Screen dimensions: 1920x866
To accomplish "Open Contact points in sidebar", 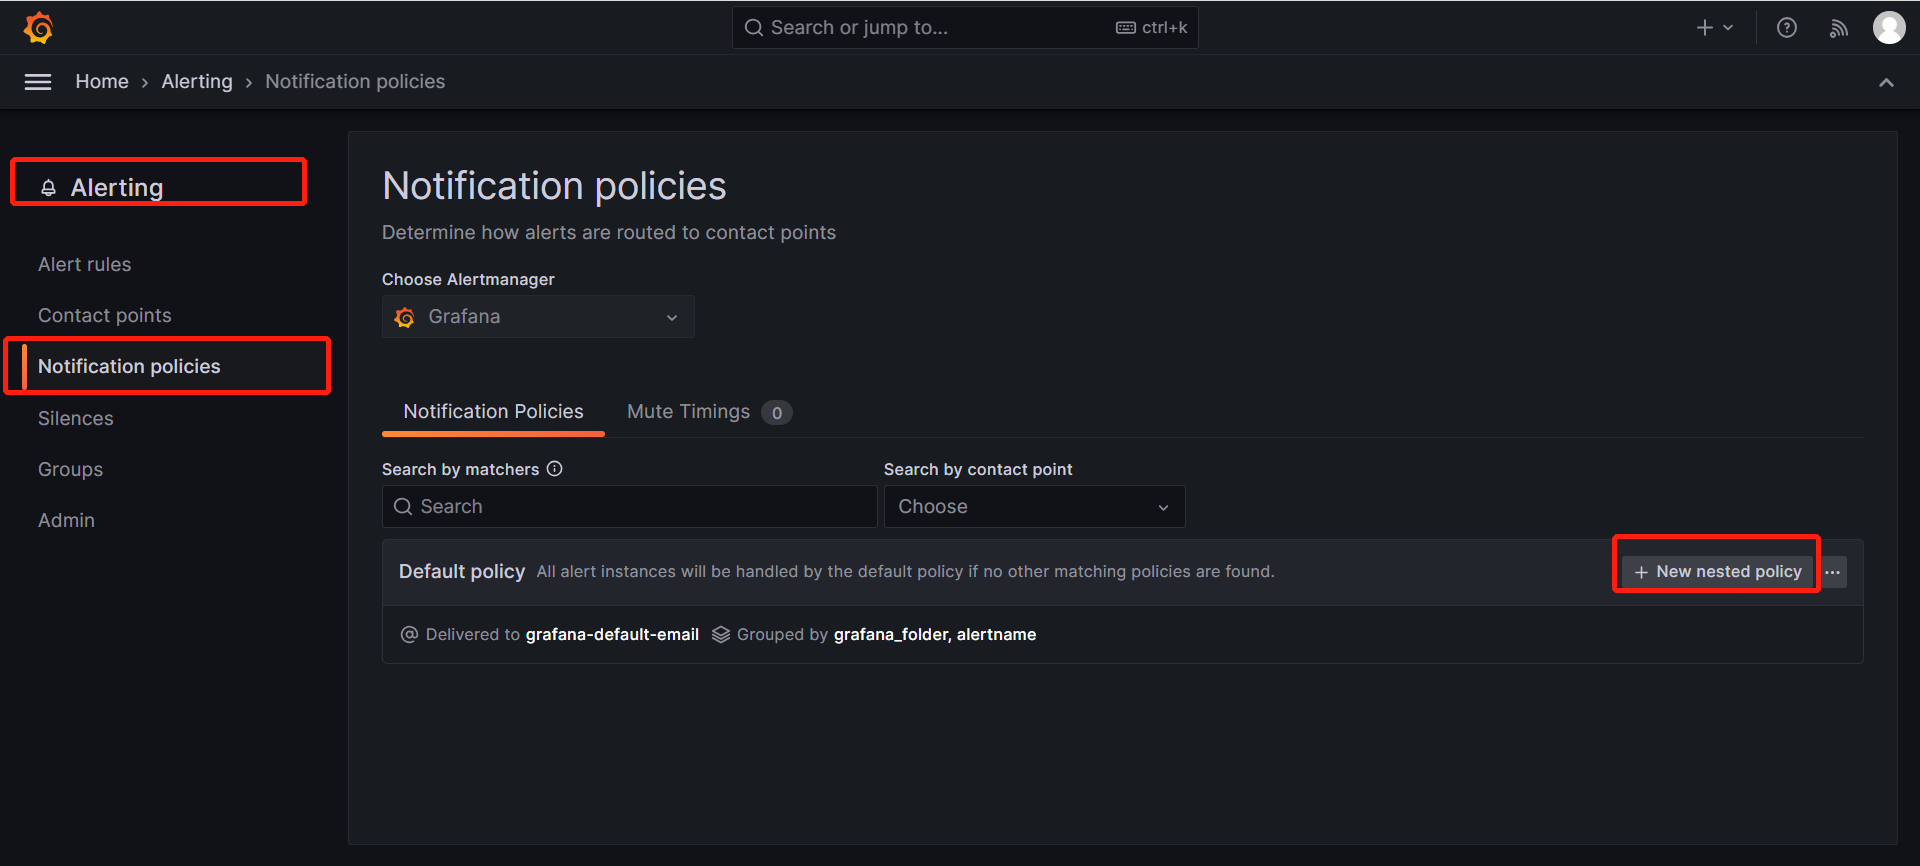I will pos(105,315).
